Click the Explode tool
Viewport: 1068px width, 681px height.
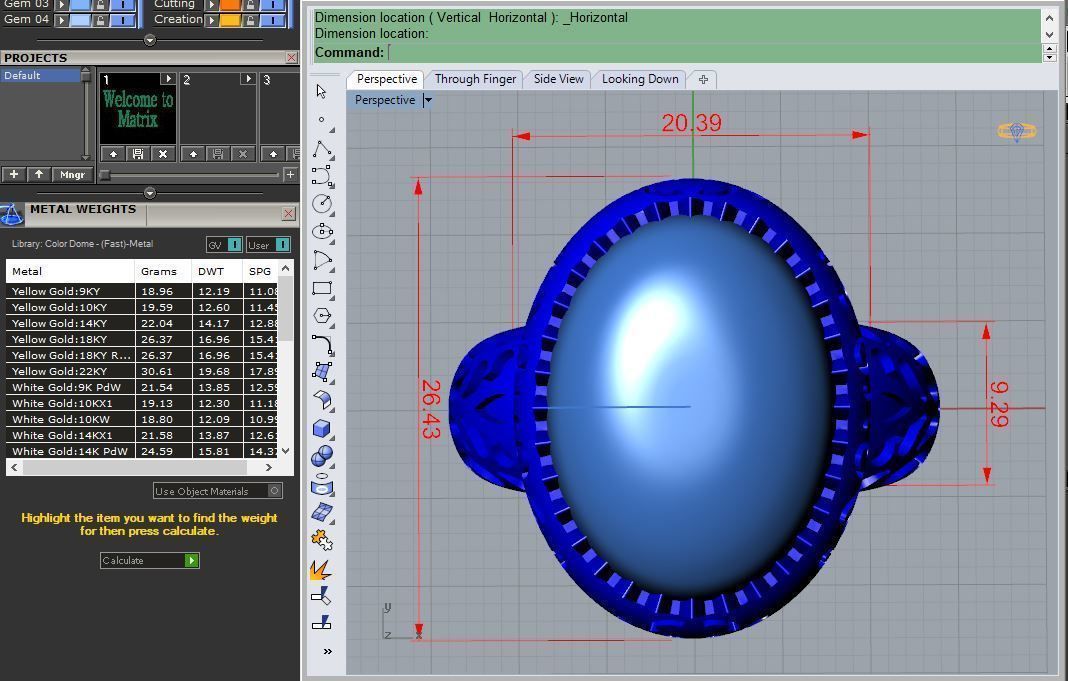(x=321, y=569)
